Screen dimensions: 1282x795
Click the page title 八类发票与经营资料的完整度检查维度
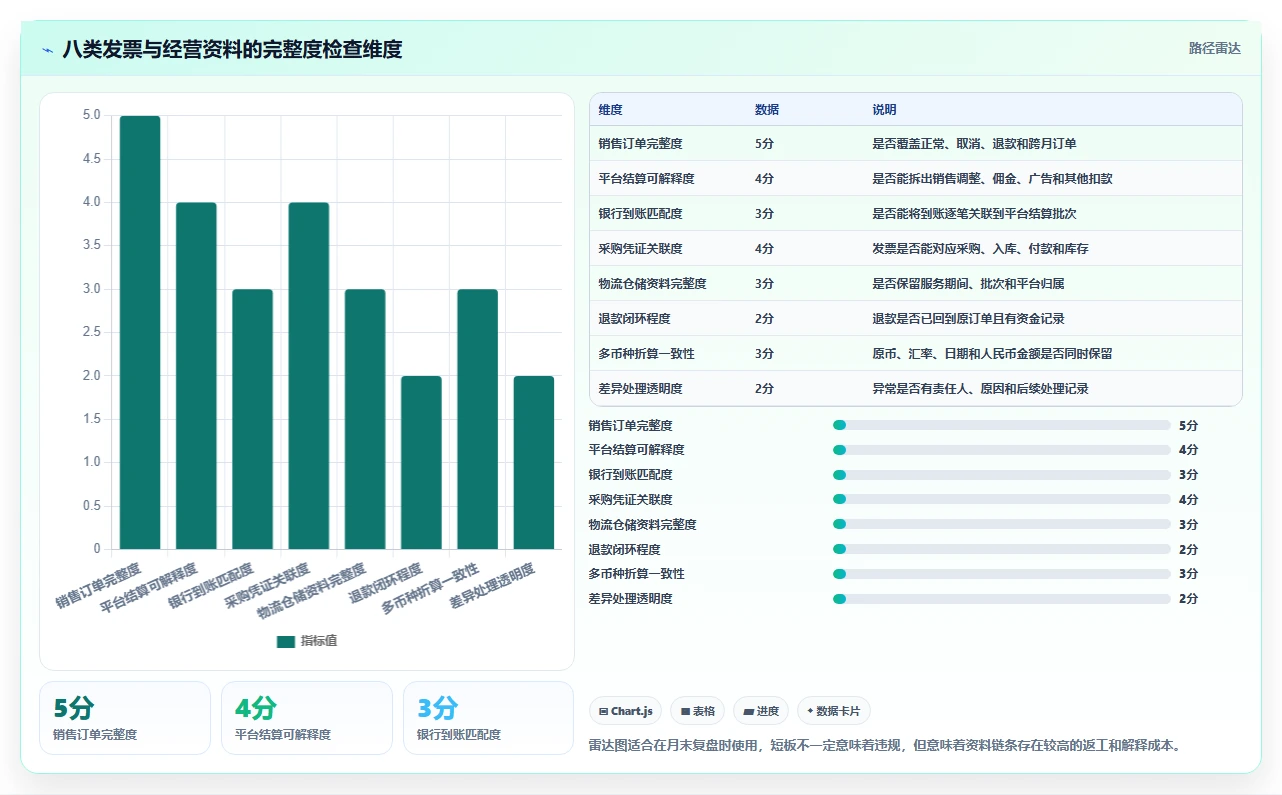[x=232, y=49]
